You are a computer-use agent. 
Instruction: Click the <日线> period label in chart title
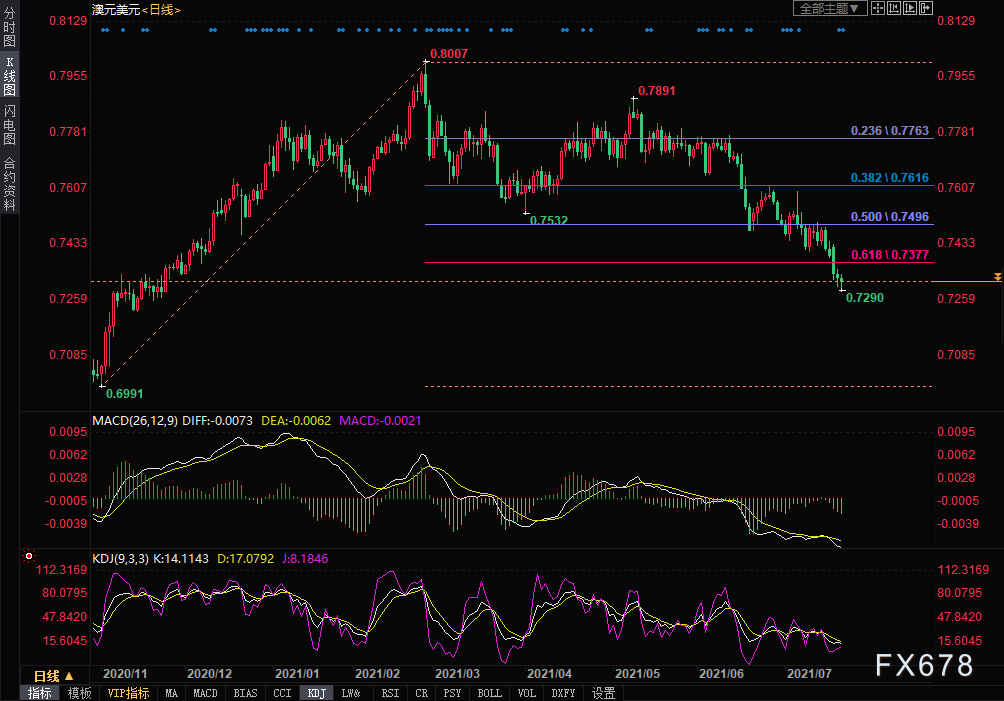[162, 9]
